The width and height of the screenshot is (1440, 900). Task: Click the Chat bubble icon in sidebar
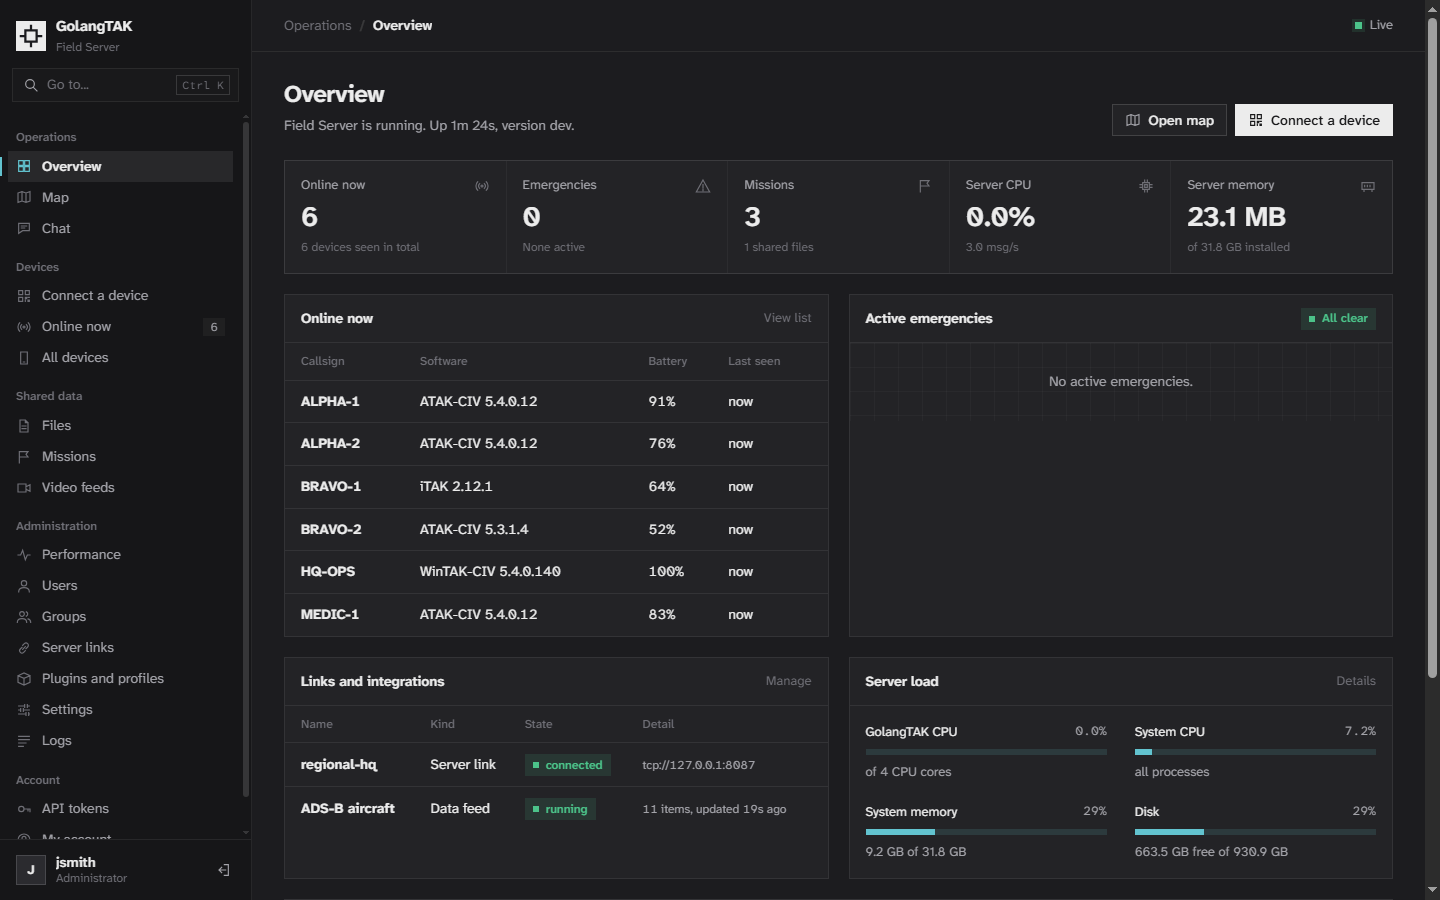pyautogui.click(x=24, y=228)
